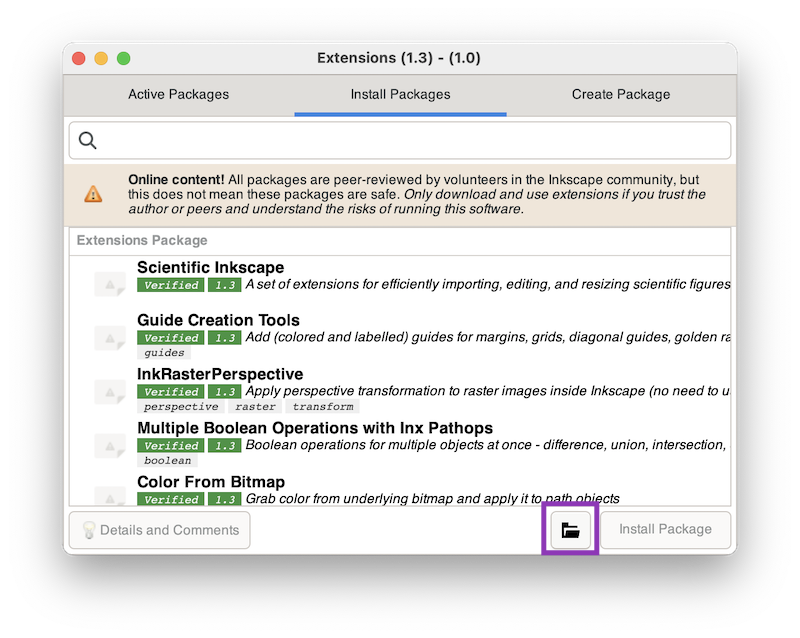Click Scientific Inkscape package thumbnail icon

[109, 284]
